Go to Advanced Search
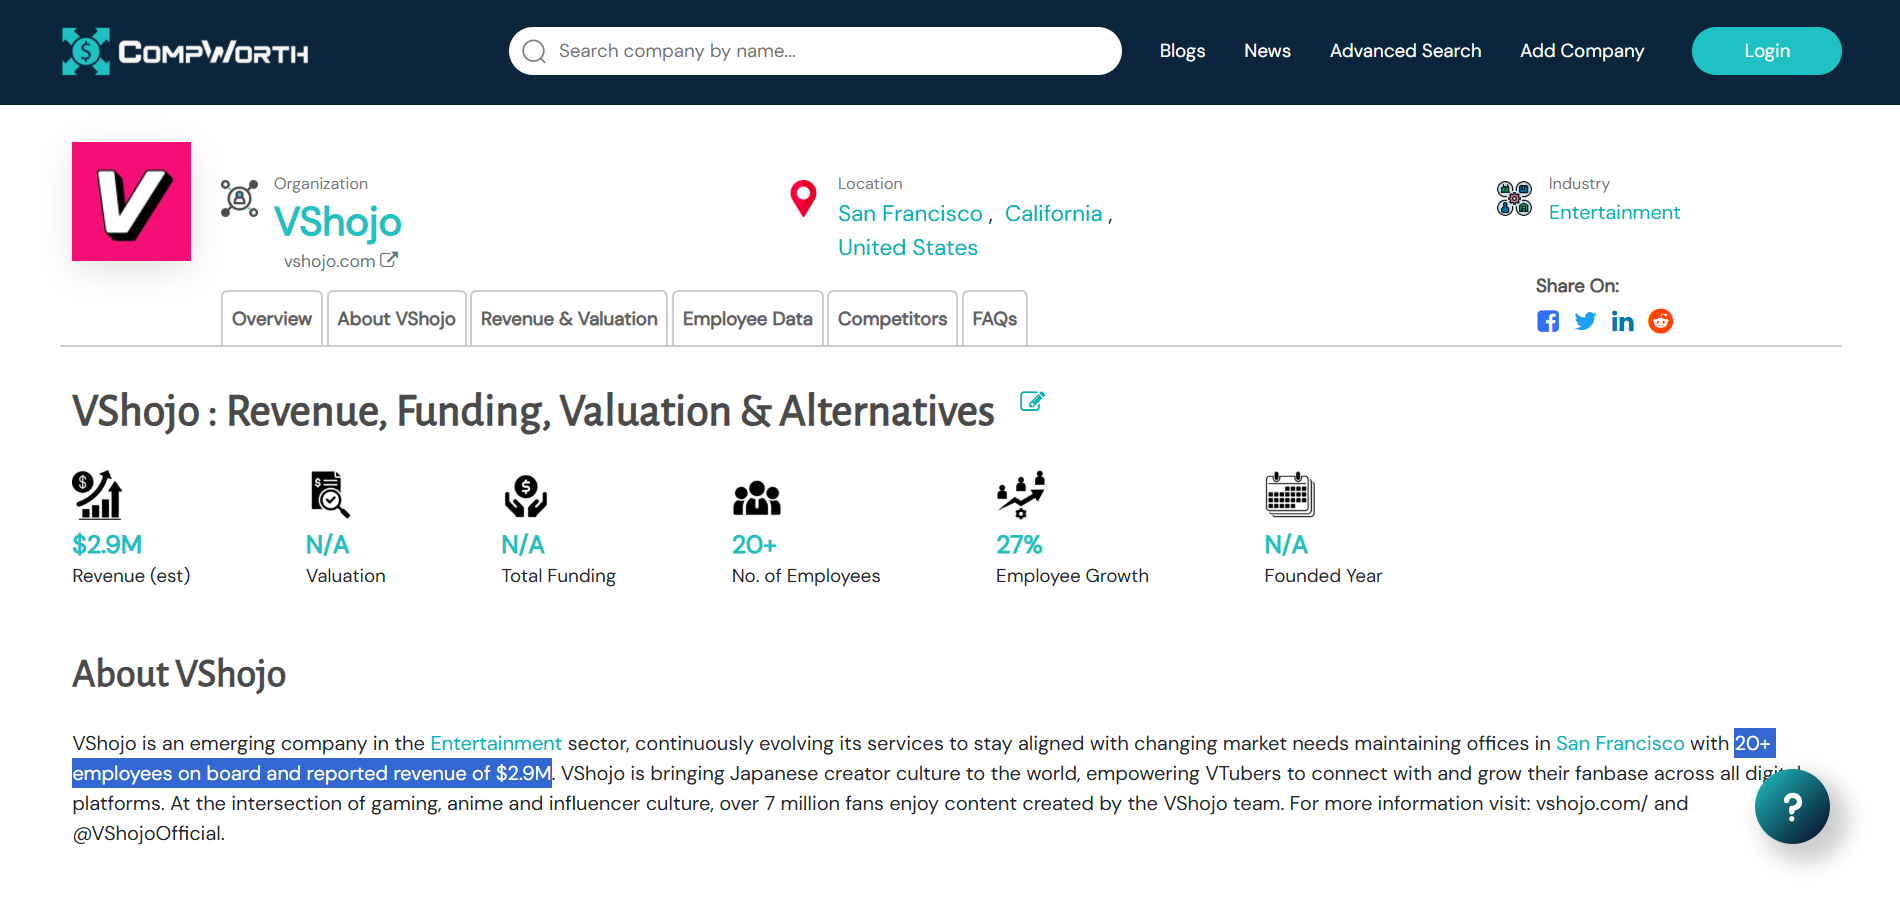This screenshot has width=1900, height=906. [1405, 51]
